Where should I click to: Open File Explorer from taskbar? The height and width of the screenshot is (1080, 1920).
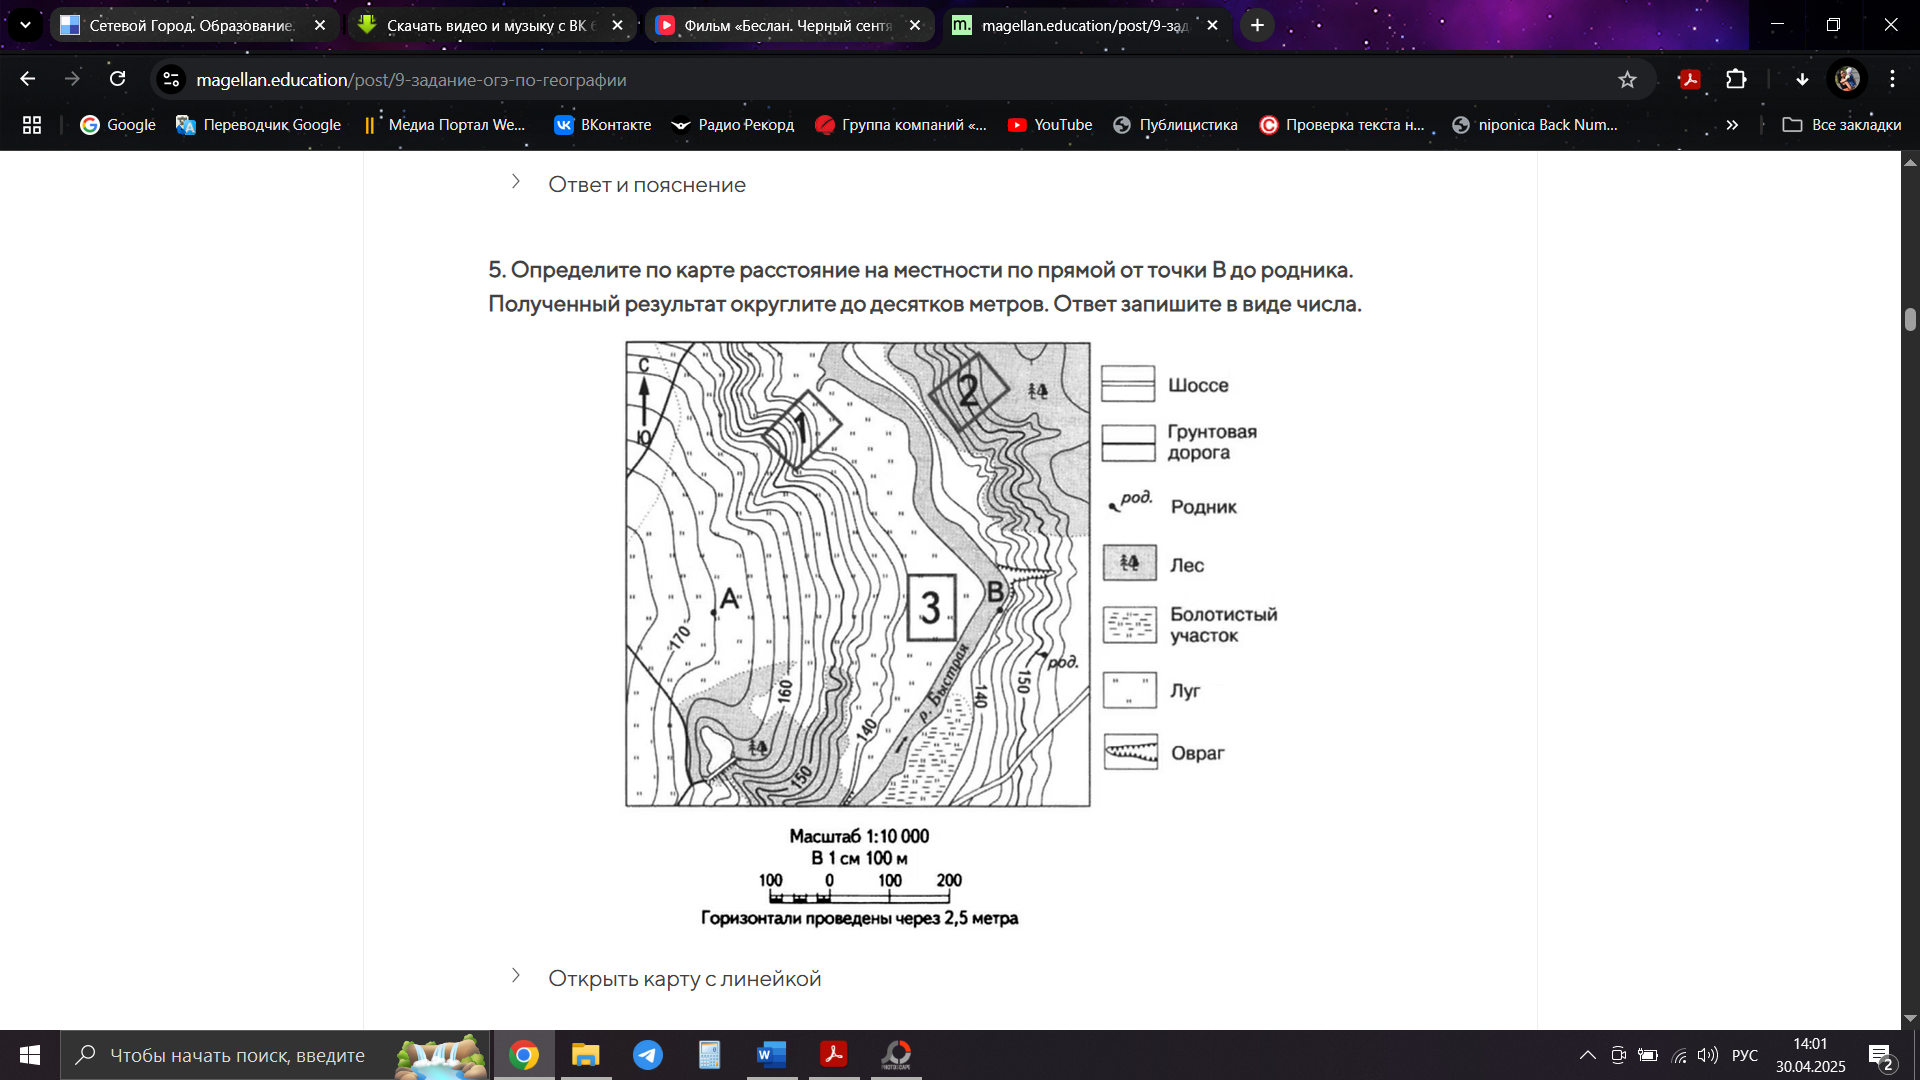click(586, 1055)
